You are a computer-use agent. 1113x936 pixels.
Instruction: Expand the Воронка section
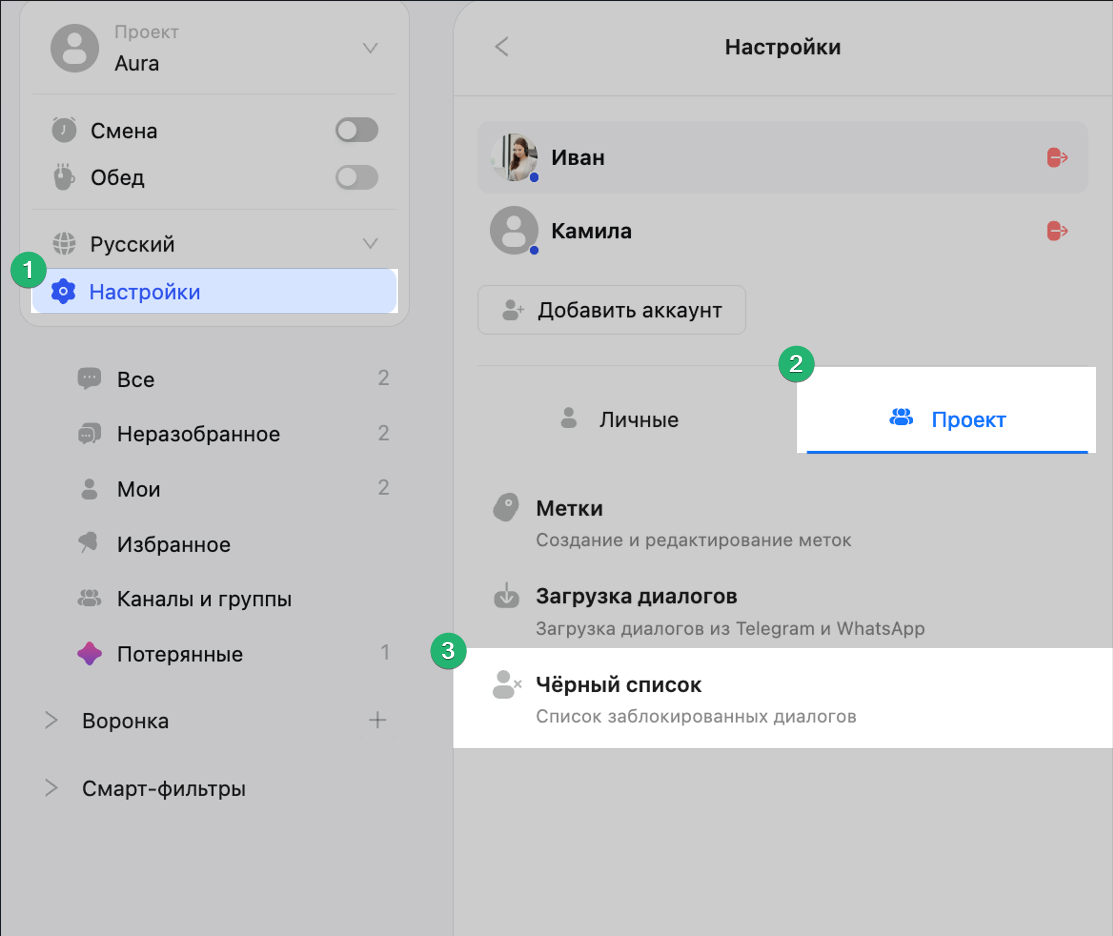click(52, 721)
